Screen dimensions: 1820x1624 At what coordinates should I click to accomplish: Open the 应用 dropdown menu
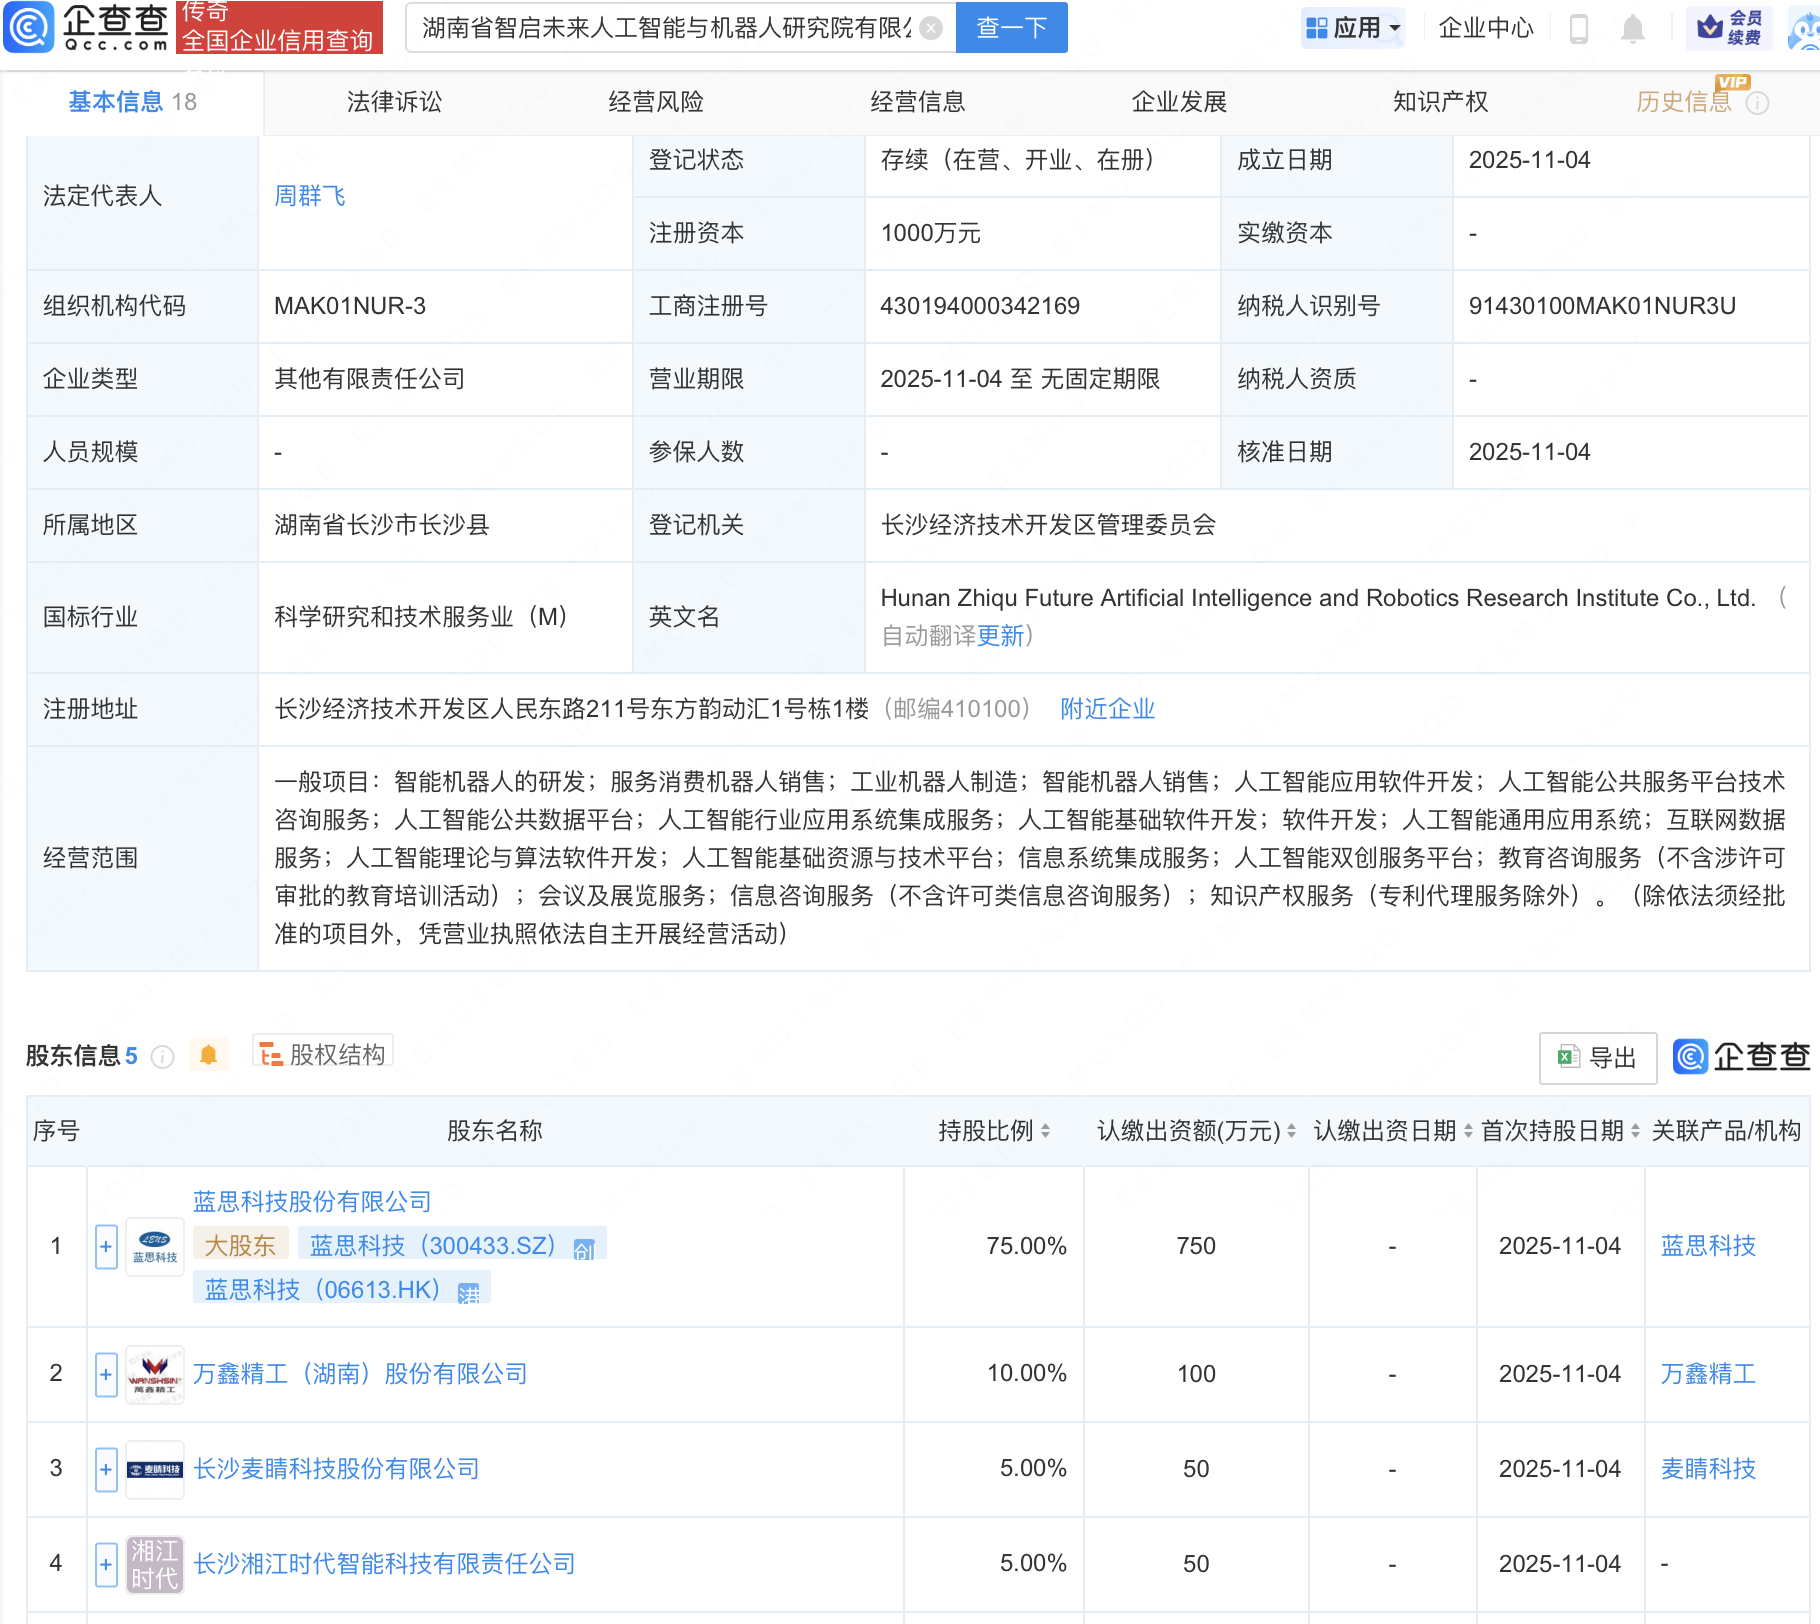[x=1354, y=28]
